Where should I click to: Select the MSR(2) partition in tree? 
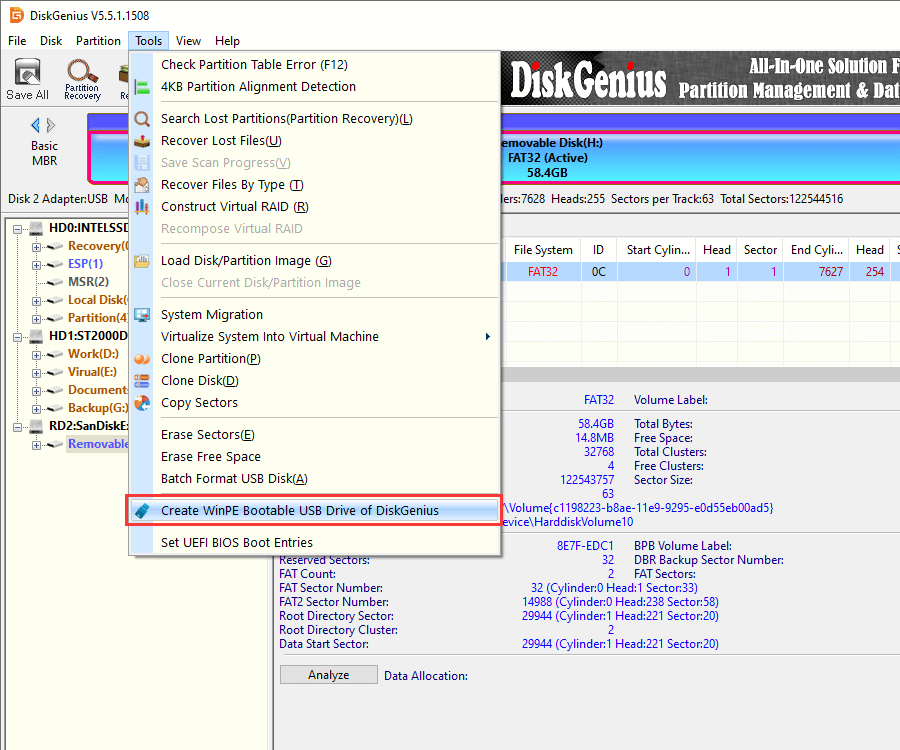pyautogui.click(x=88, y=282)
